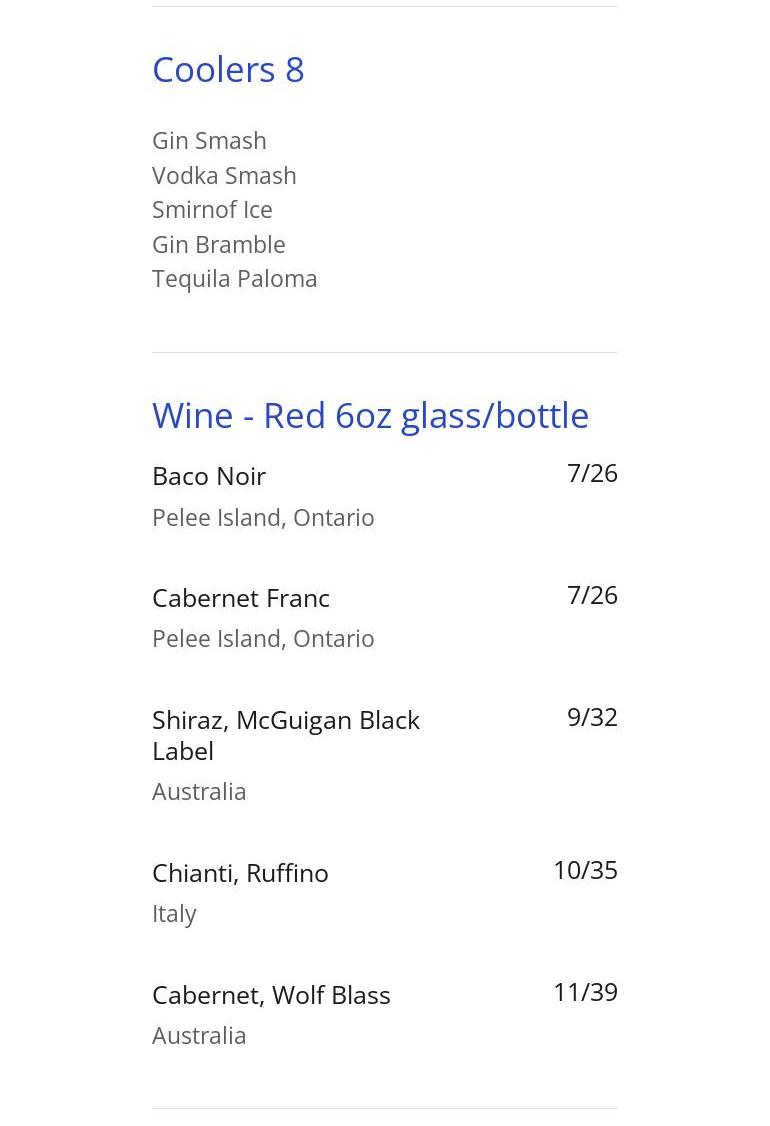
Task: Click the Cabernet Franc 7/26 price
Action: 592,595
